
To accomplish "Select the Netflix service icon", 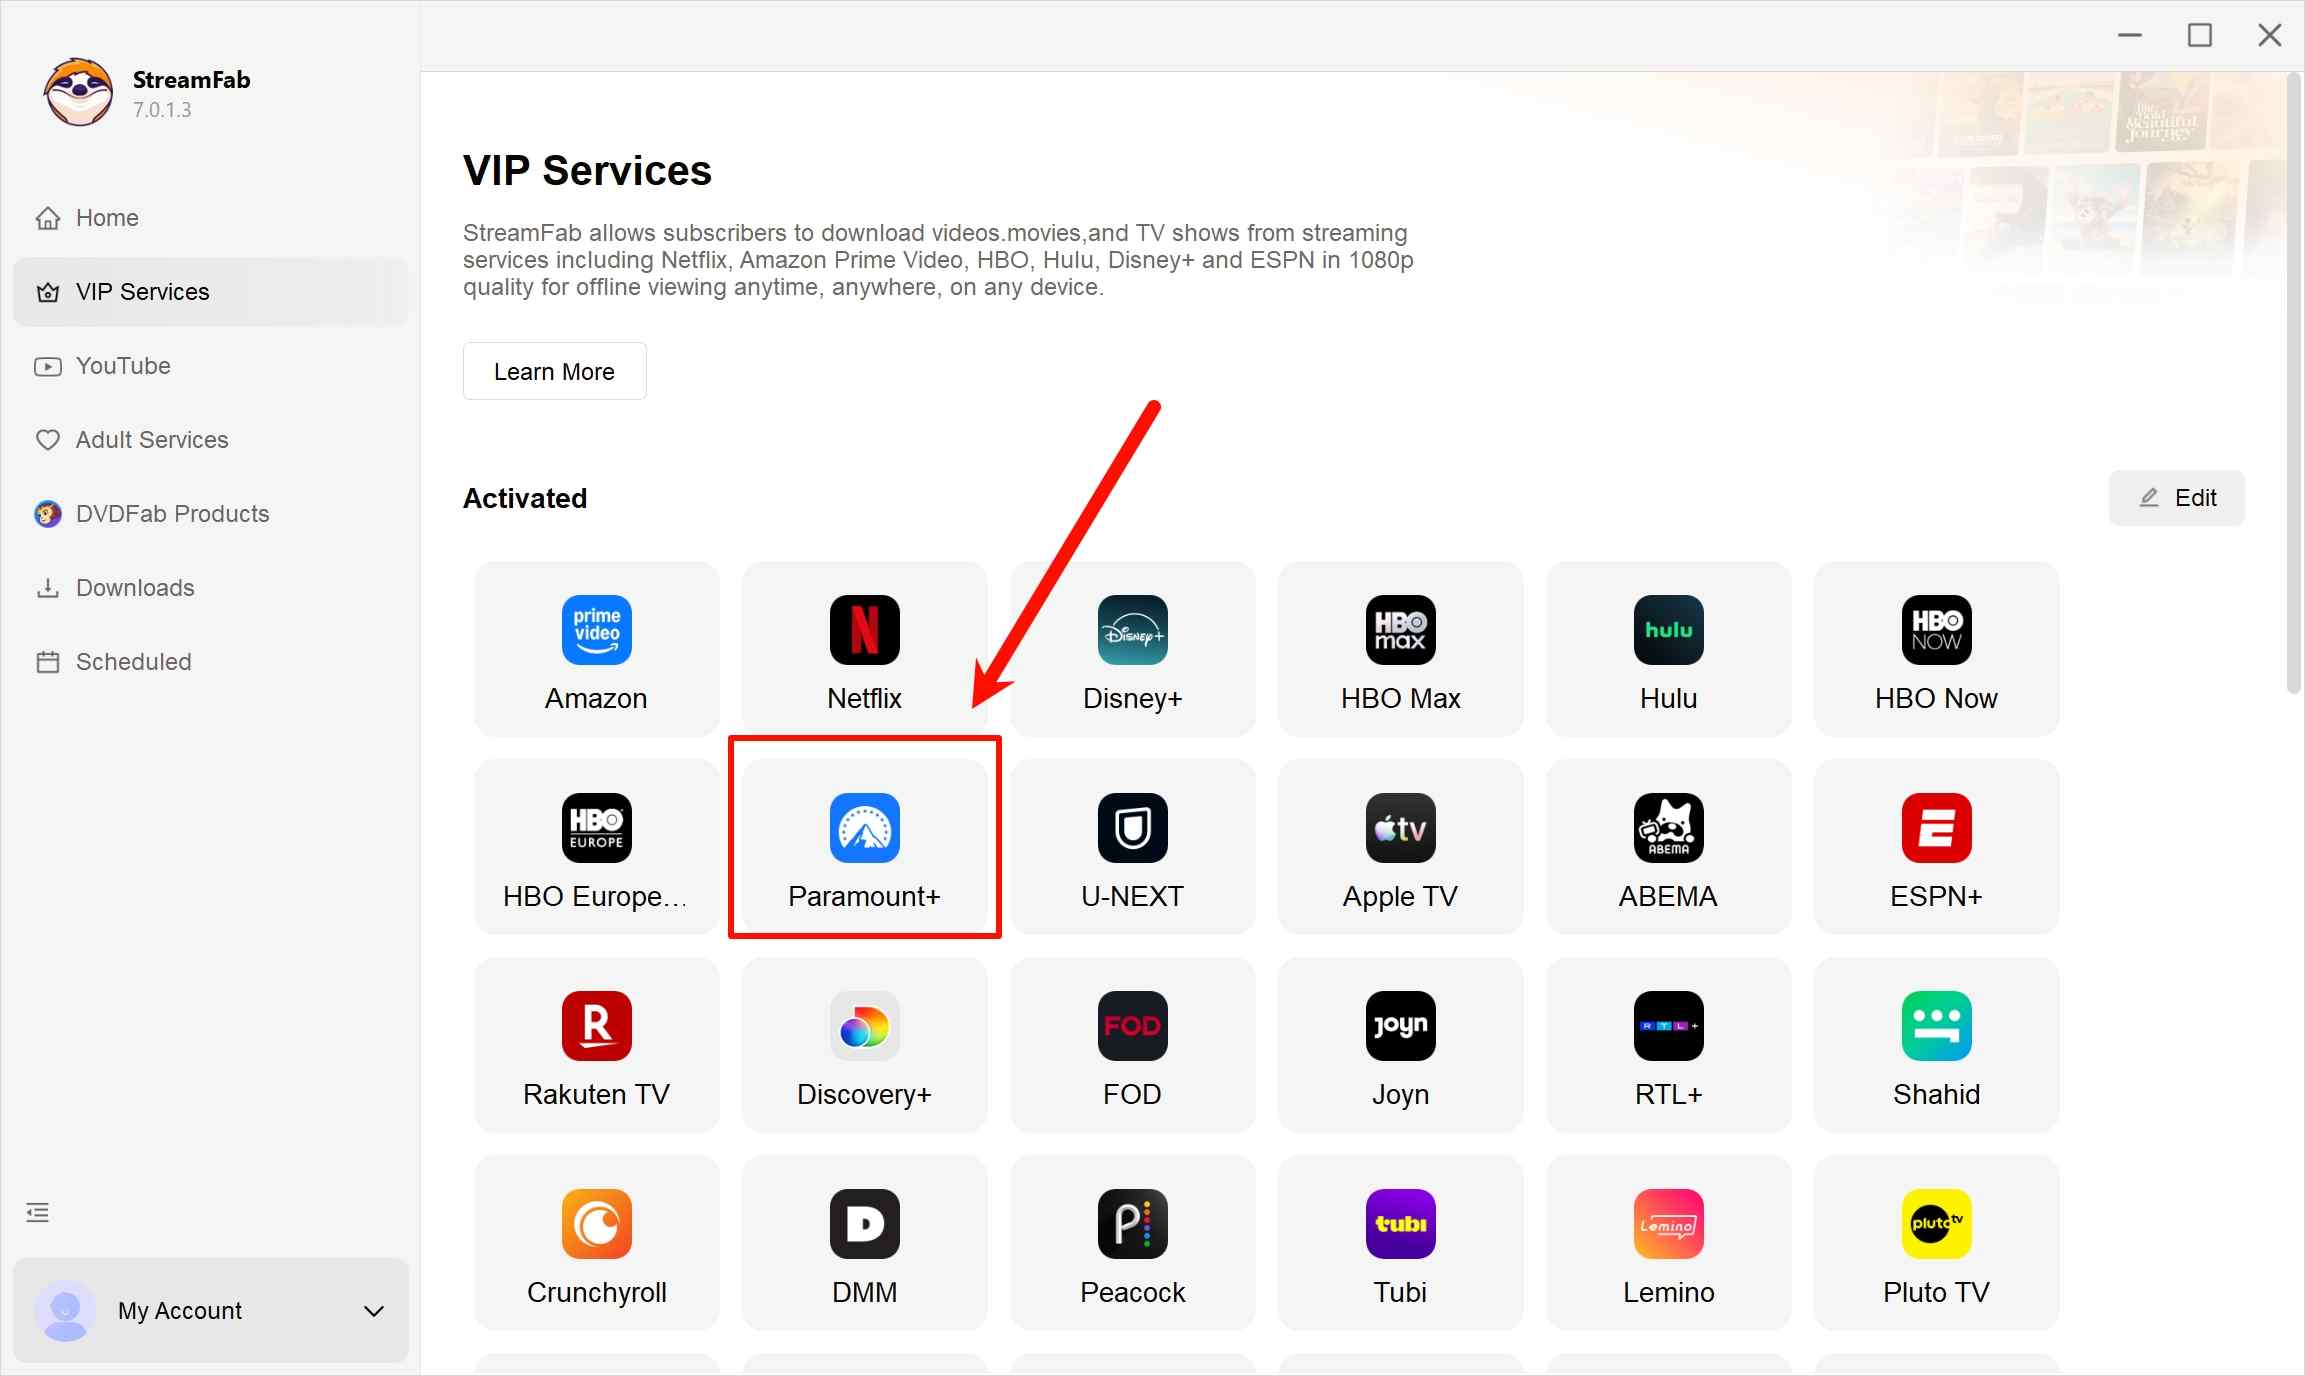I will coord(864,631).
